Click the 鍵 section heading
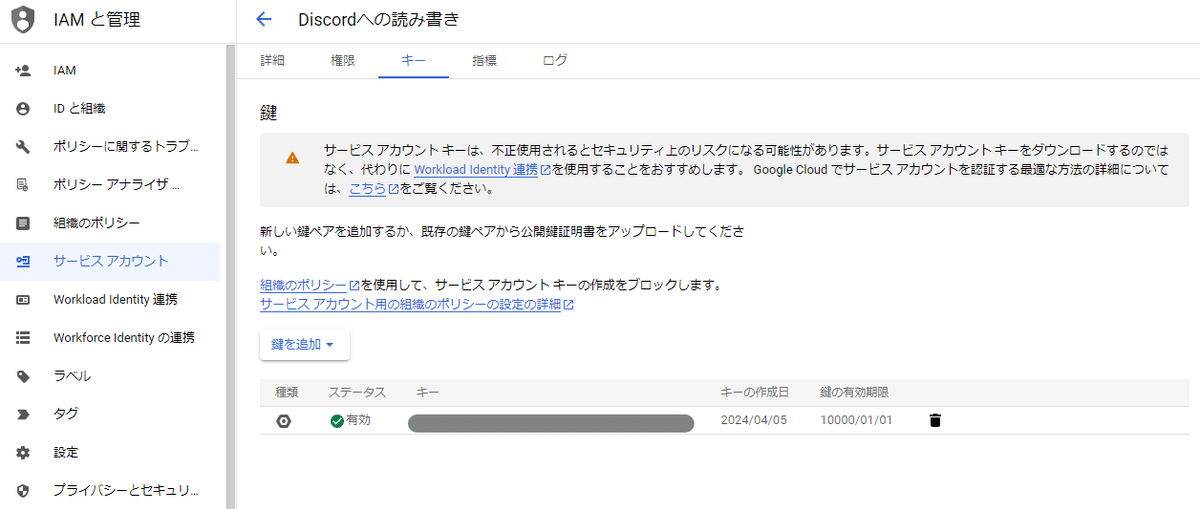 pos(268,113)
